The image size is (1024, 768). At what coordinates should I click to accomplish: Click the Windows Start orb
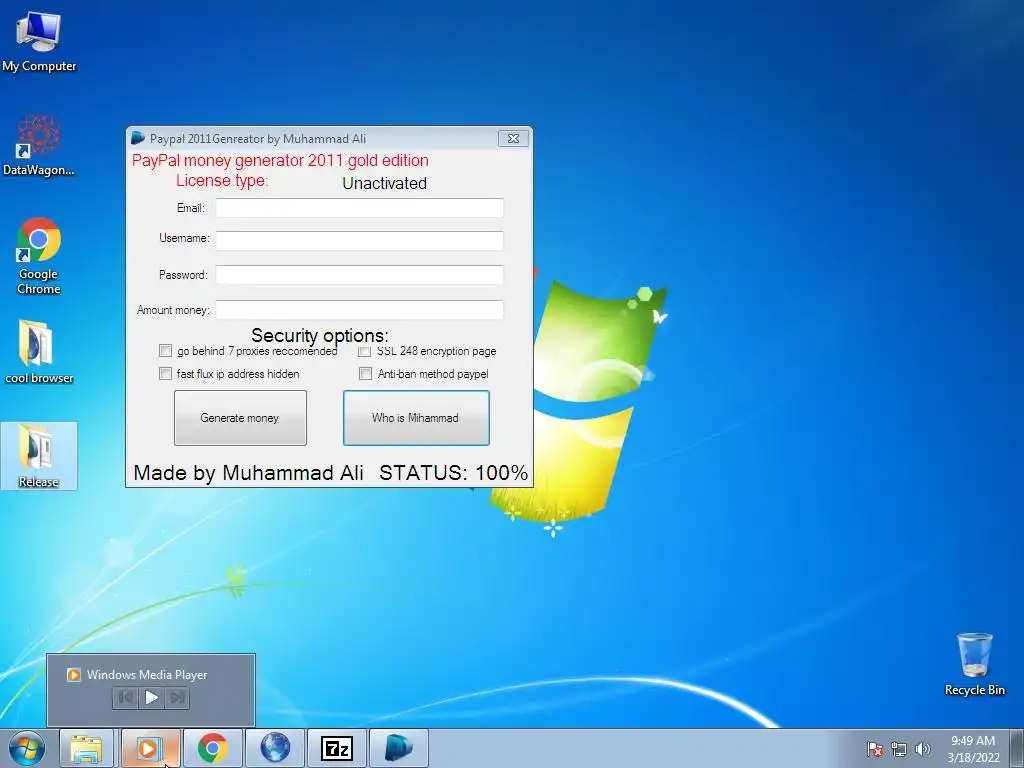27,748
